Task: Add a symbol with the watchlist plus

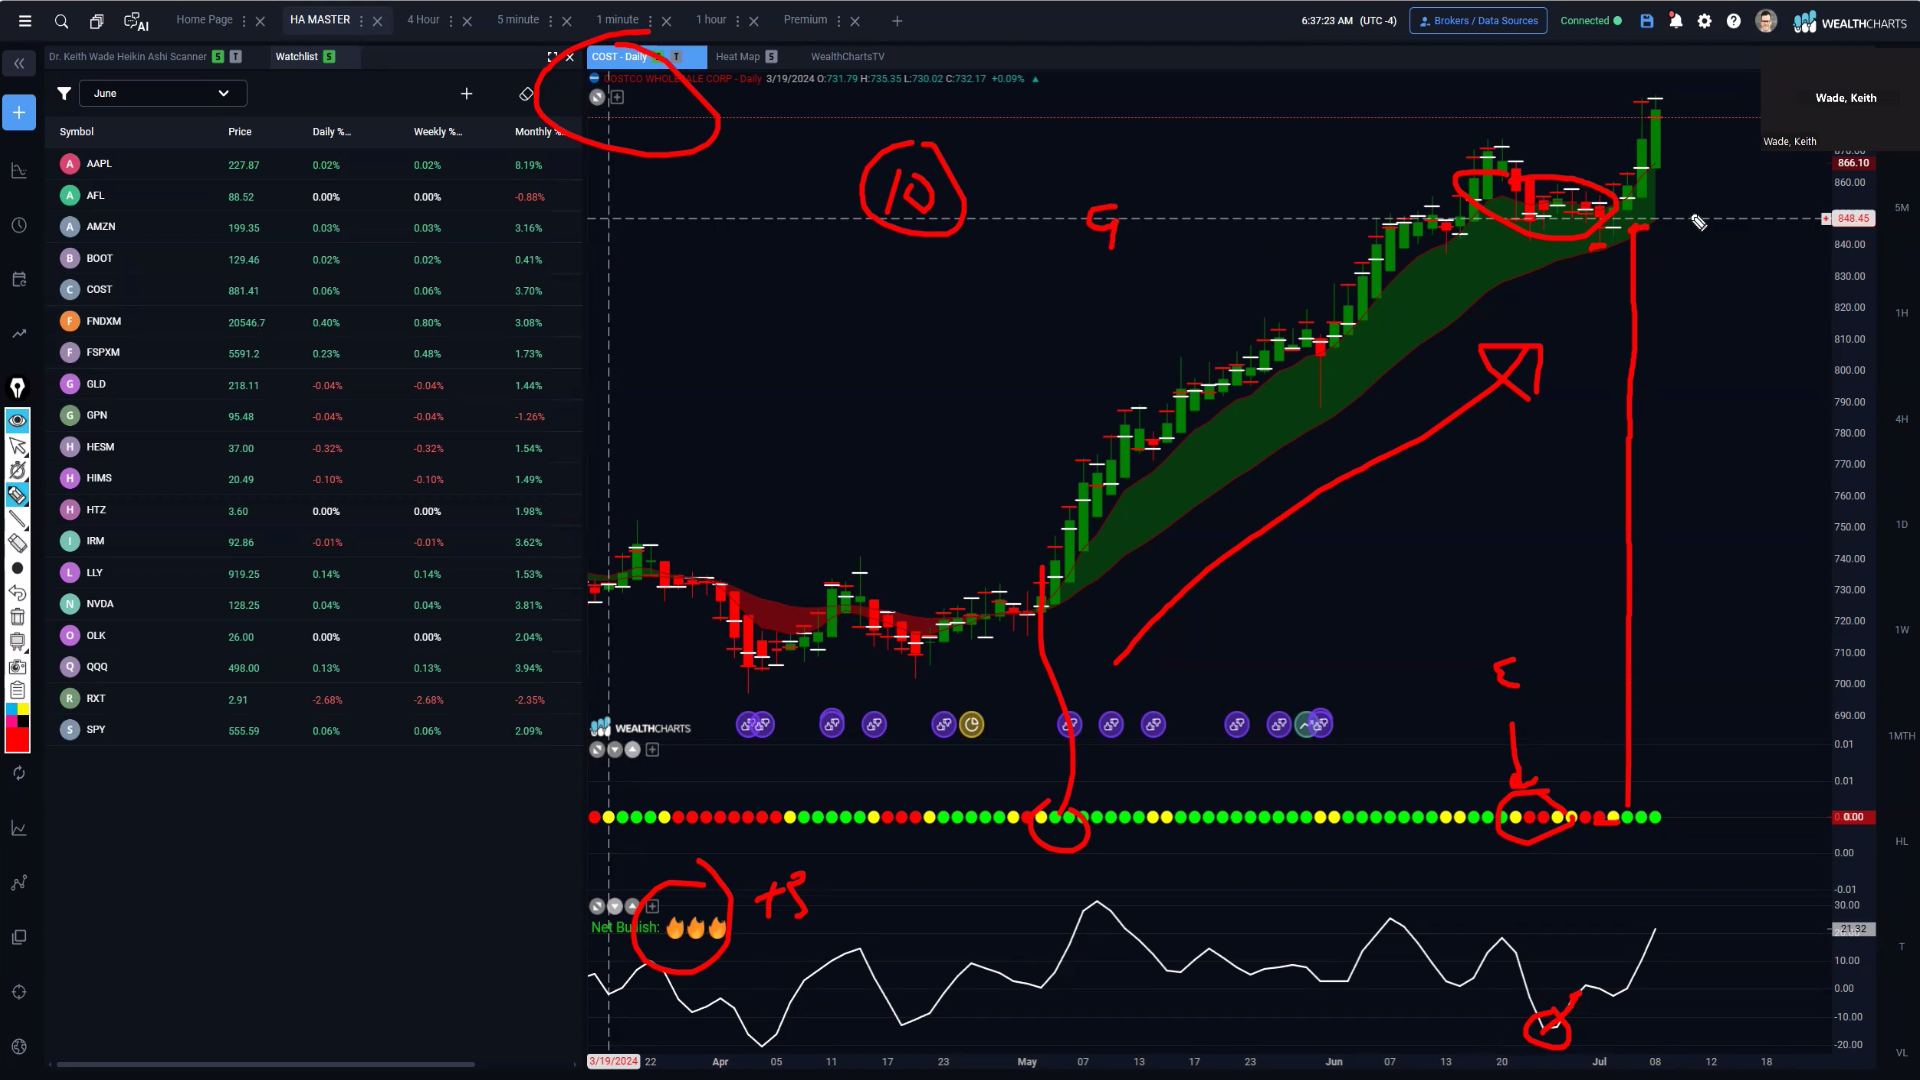Action: pyautogui.click(x=466, y=93)
